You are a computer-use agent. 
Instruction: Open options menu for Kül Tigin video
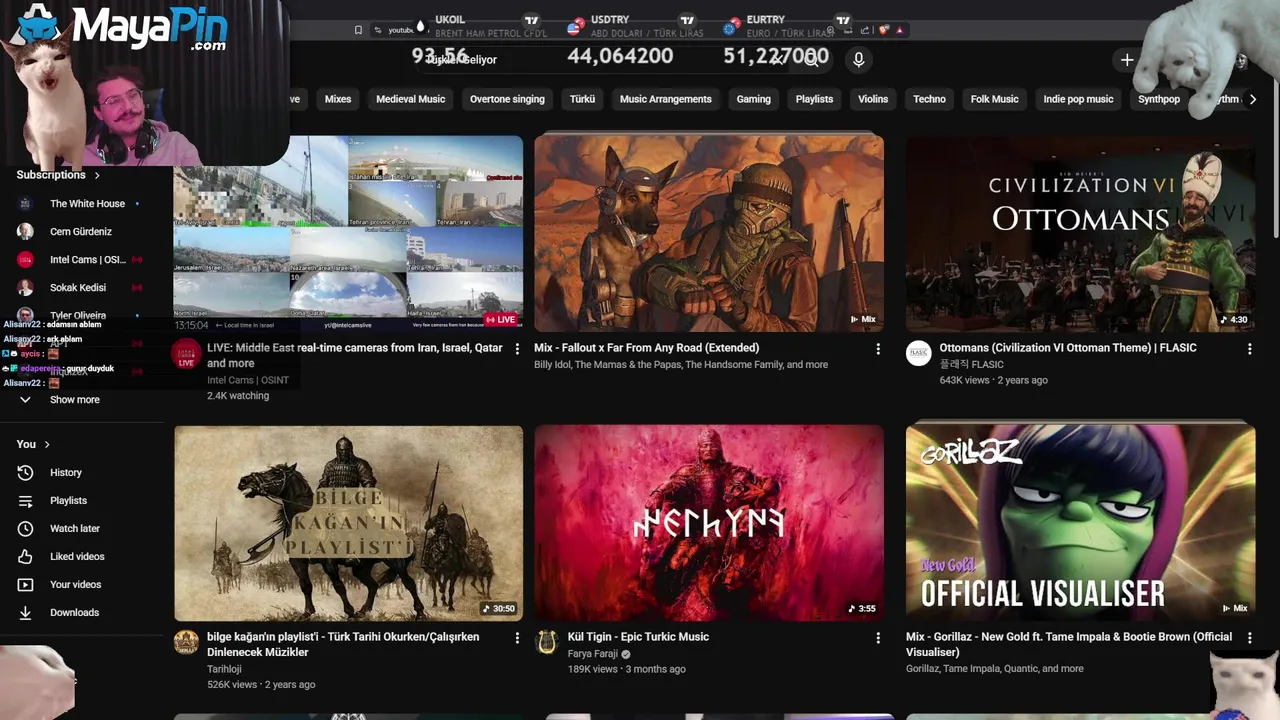point(878,637)
